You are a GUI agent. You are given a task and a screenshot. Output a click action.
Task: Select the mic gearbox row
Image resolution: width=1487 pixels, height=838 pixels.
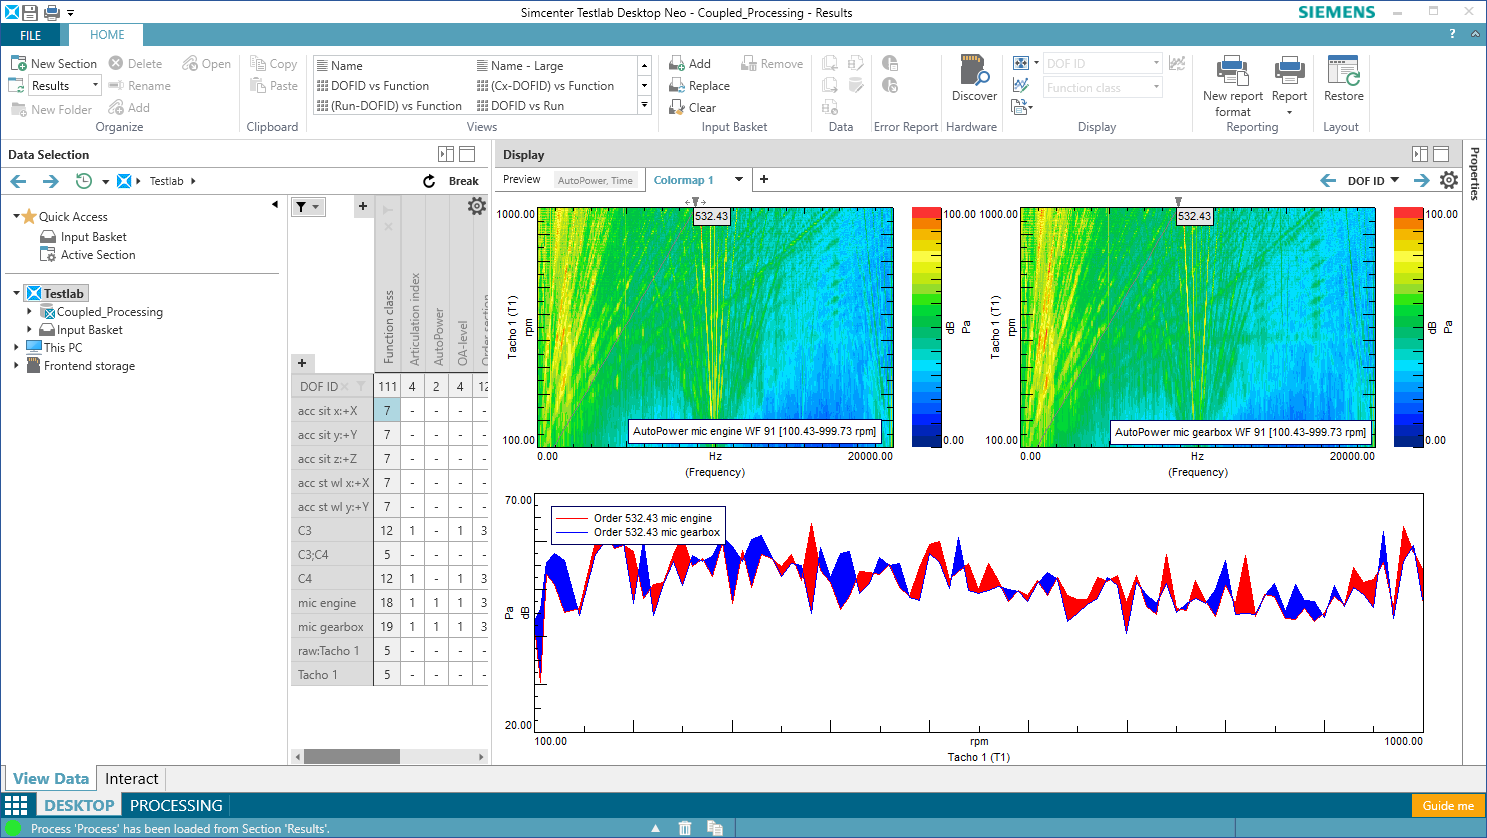330,627
